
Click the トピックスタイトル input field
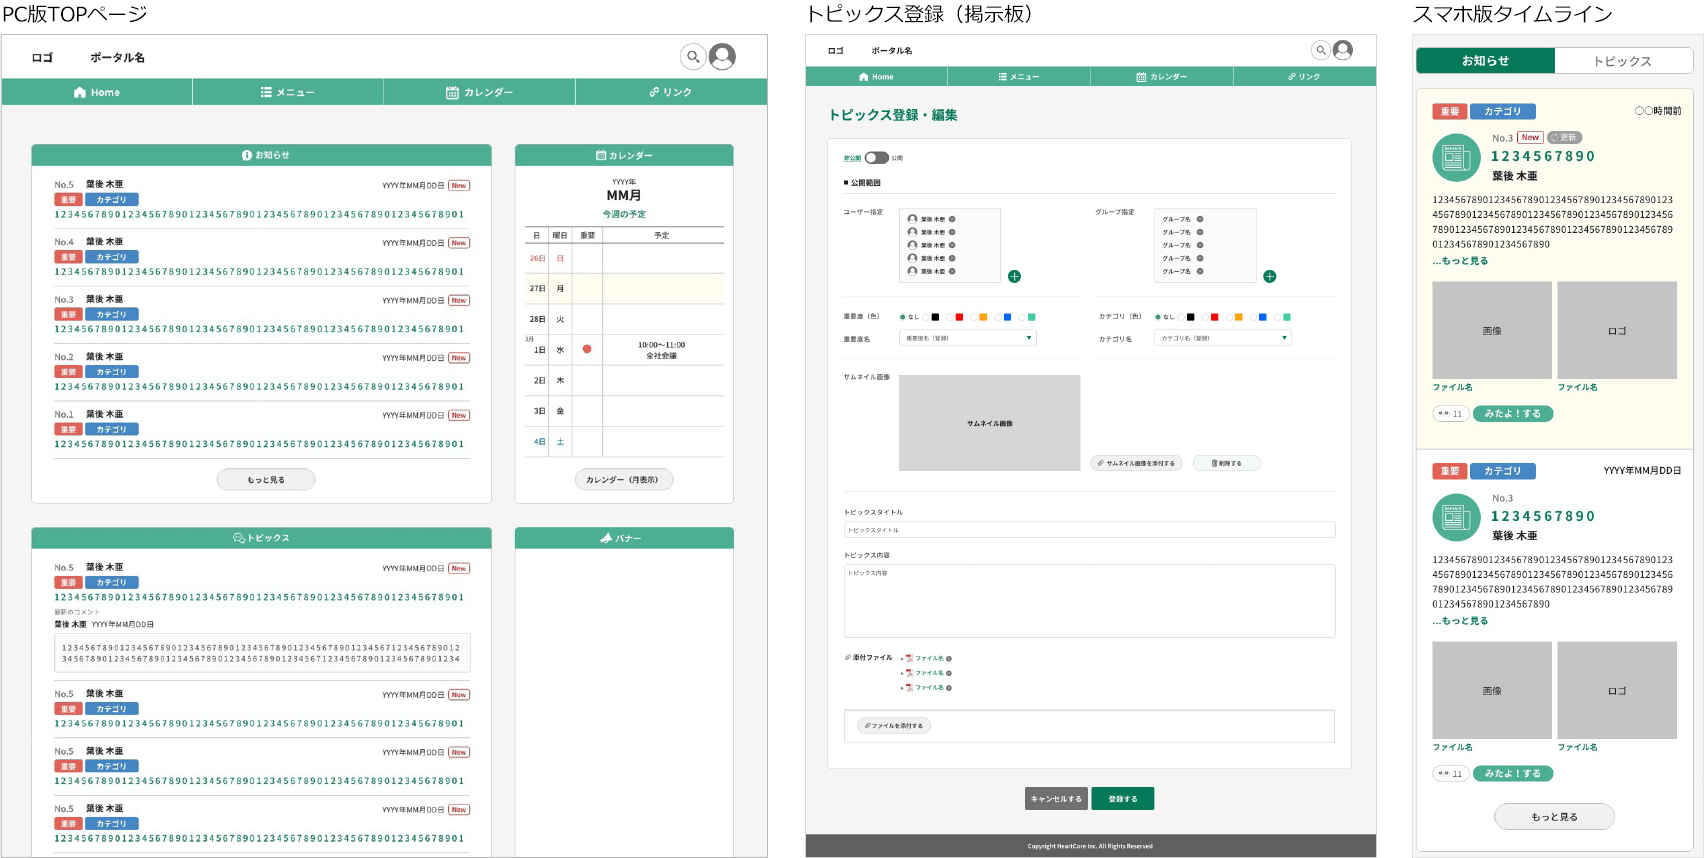(x=1090, y=530)
